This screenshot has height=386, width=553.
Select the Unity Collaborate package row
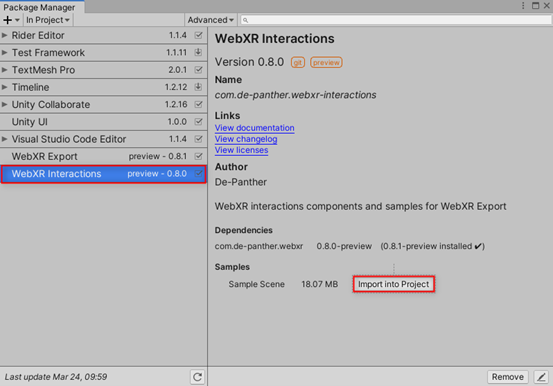coord(103,104)
